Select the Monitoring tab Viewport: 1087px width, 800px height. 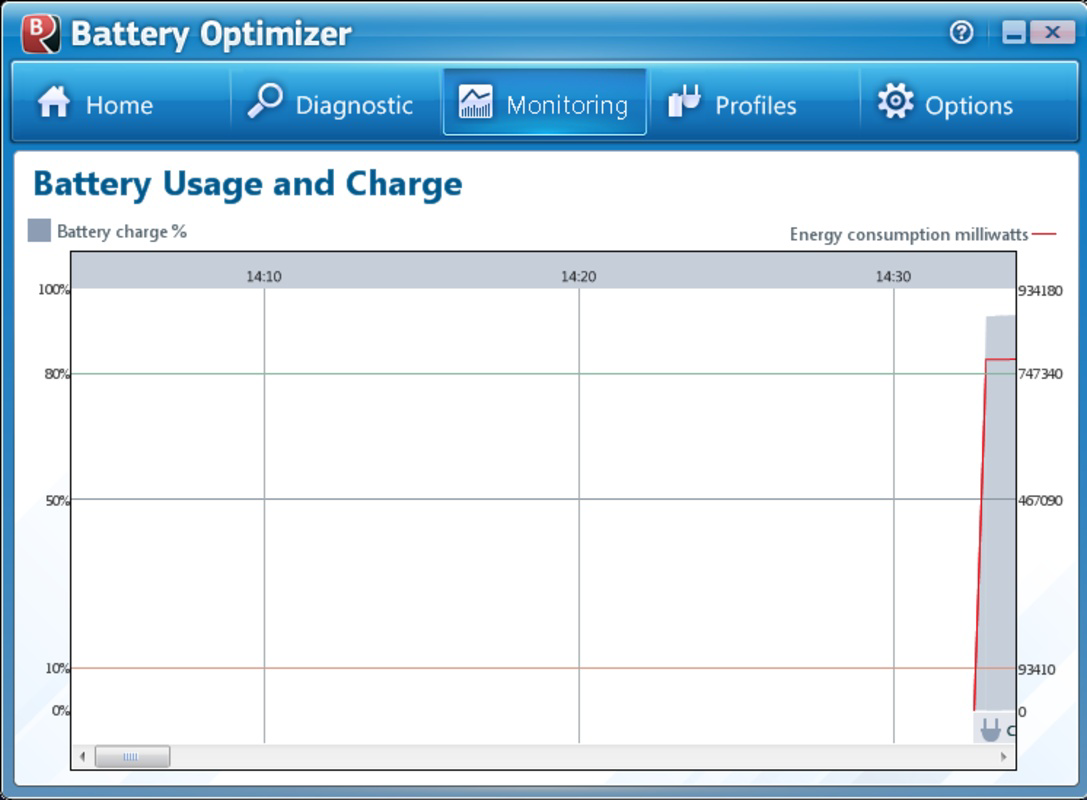click(545, 103)
